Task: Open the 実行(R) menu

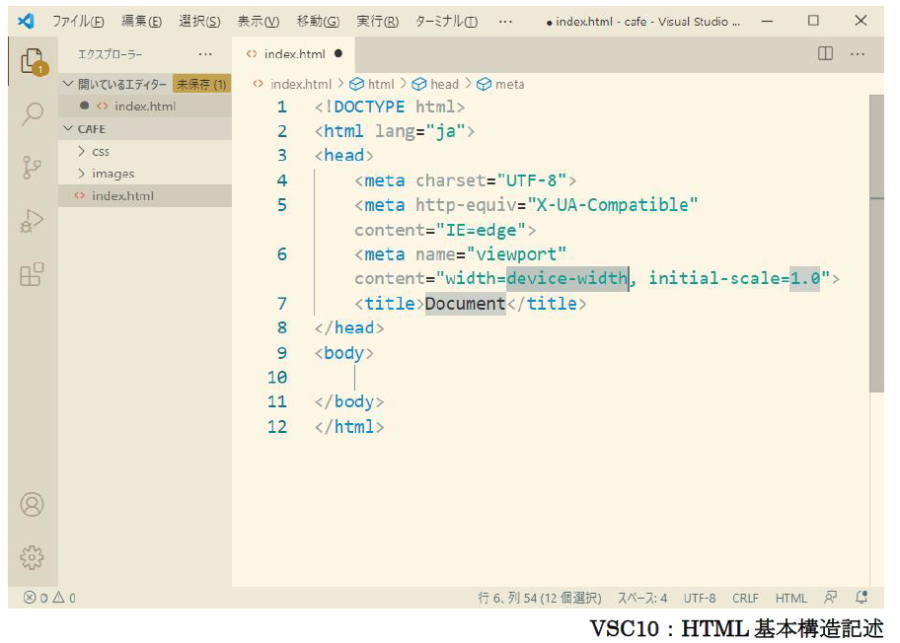Action: pyautogui.click(x=377, y=22)
